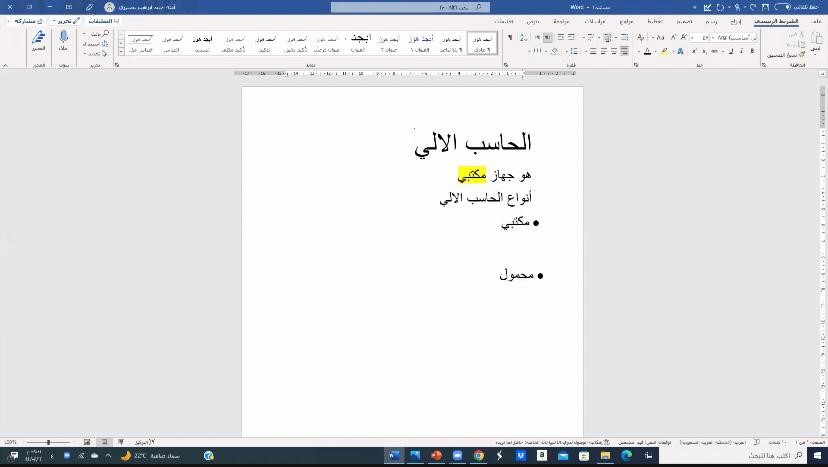This screenshot has width=828, height=467.
Task: Apply strikethrough formatting
Action: (x=714, y=51)
